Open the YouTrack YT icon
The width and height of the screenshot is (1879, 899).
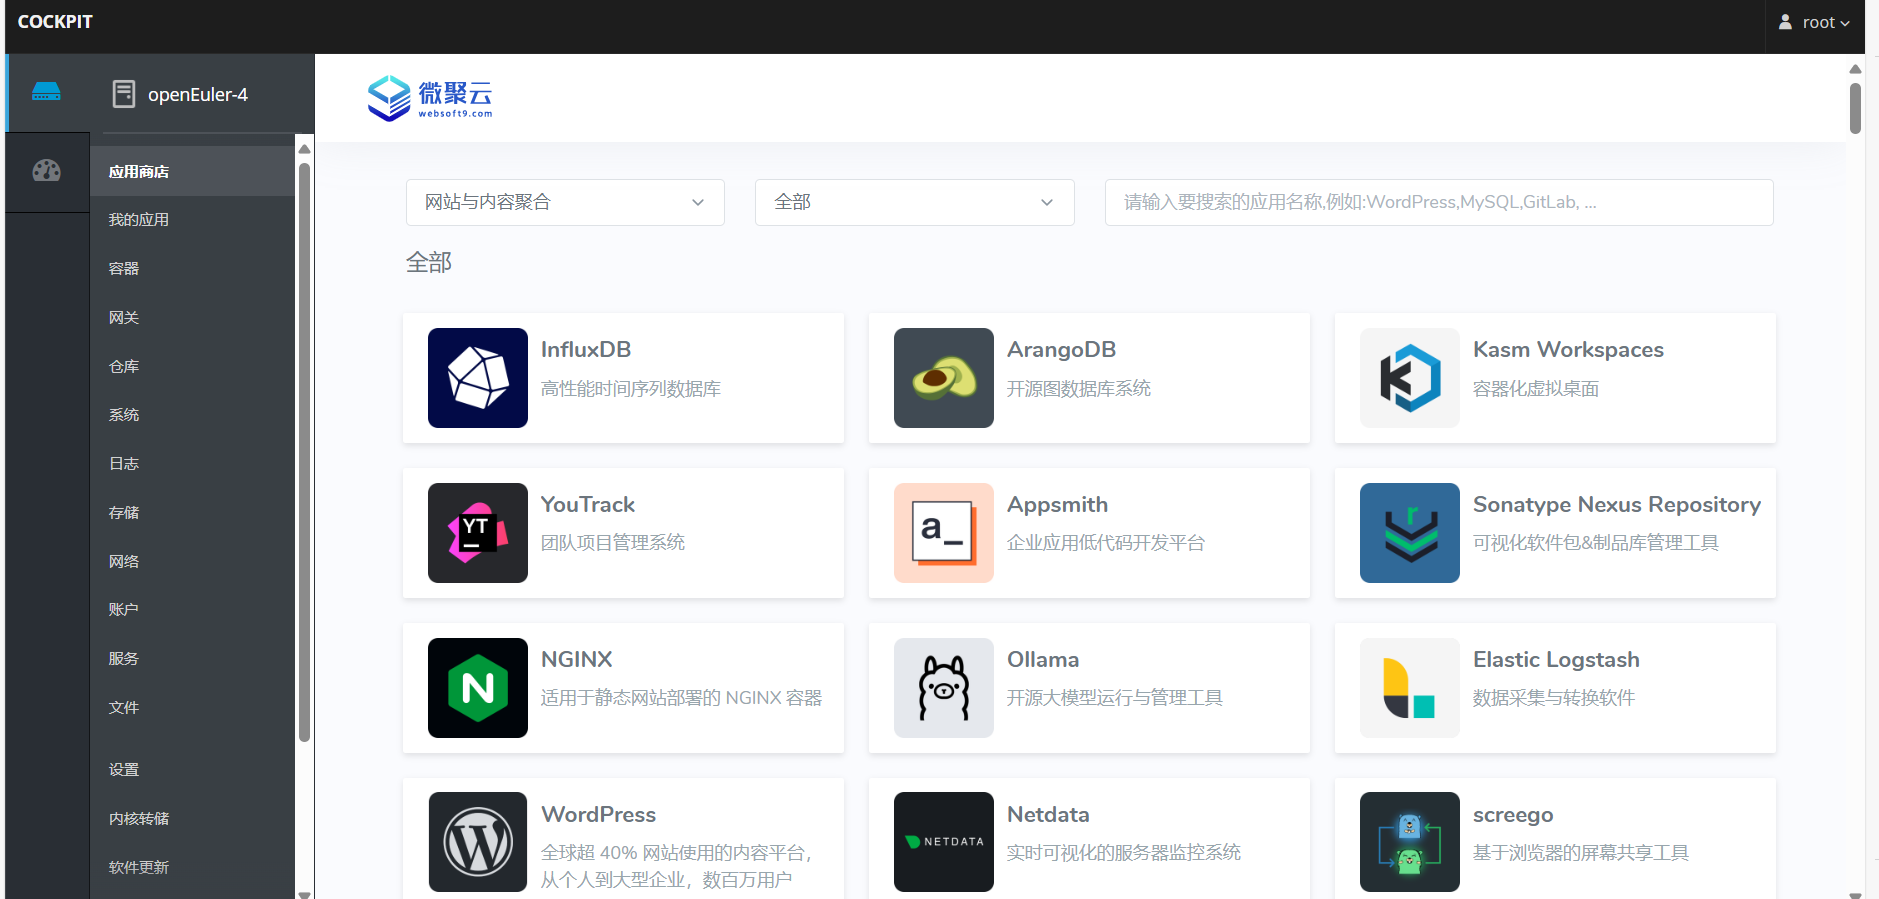point(478,533)
